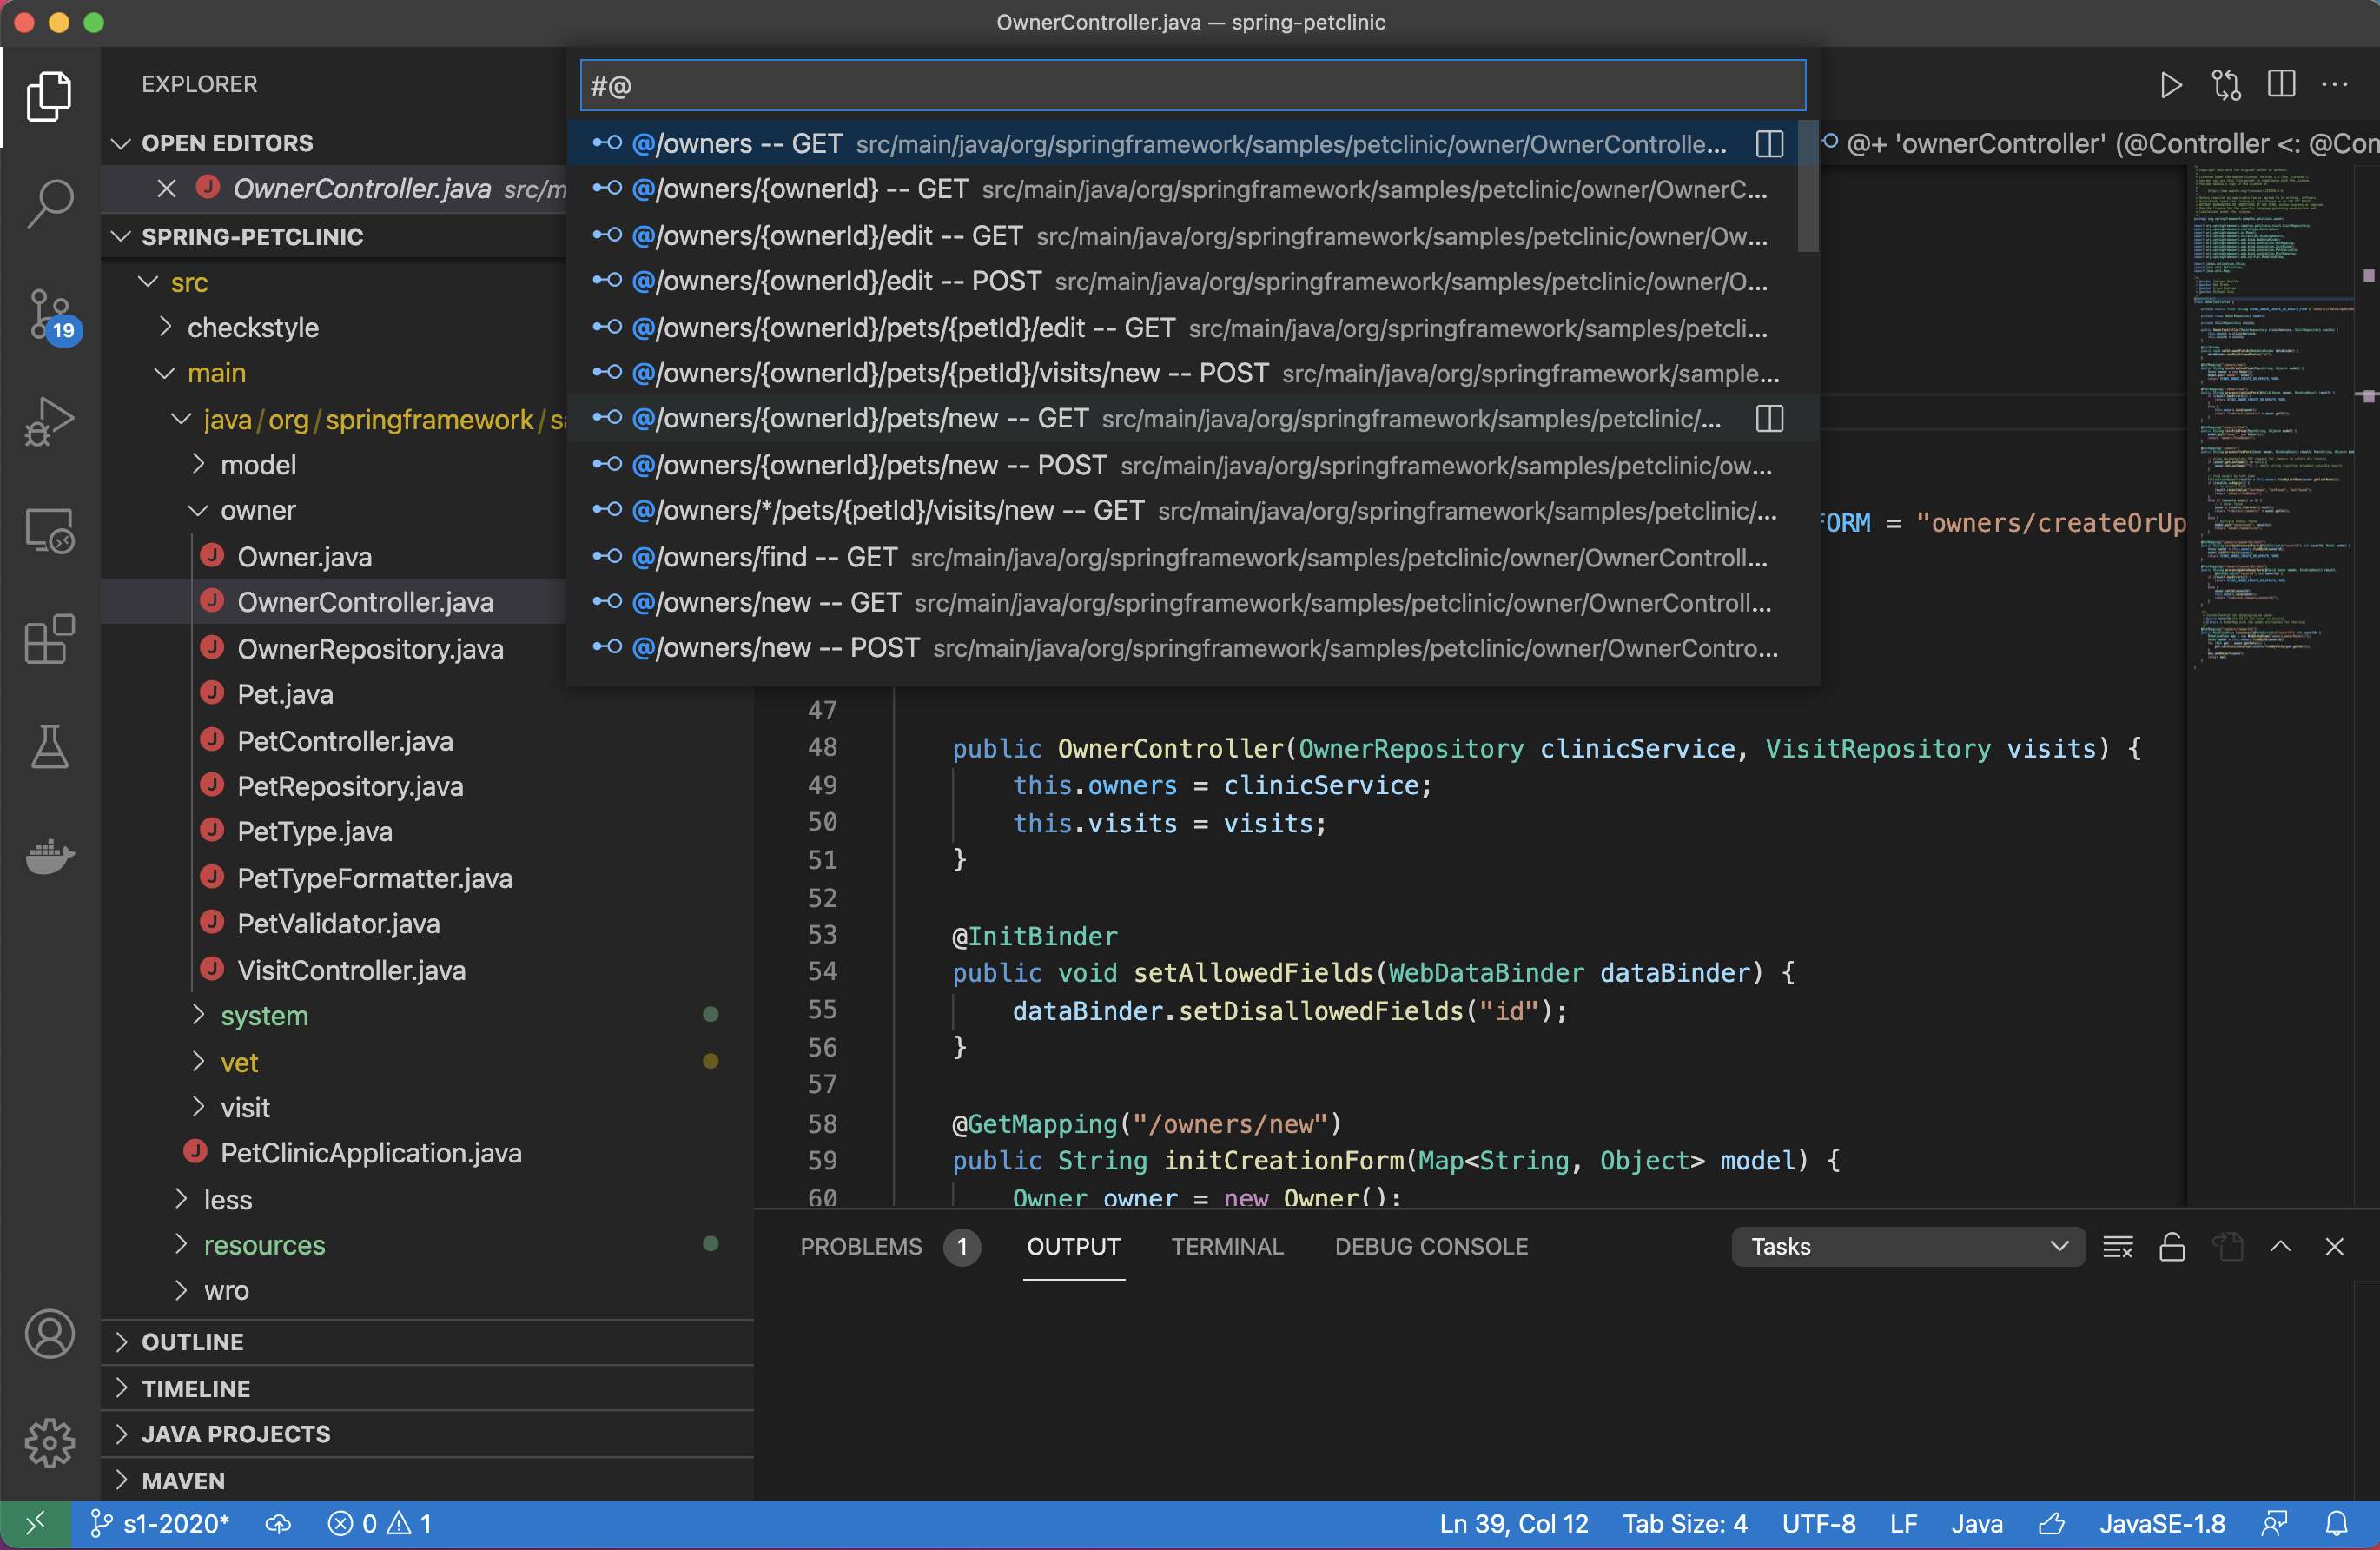Run the Java file with play icon
The image size is (2380, 1550).
2170,85
